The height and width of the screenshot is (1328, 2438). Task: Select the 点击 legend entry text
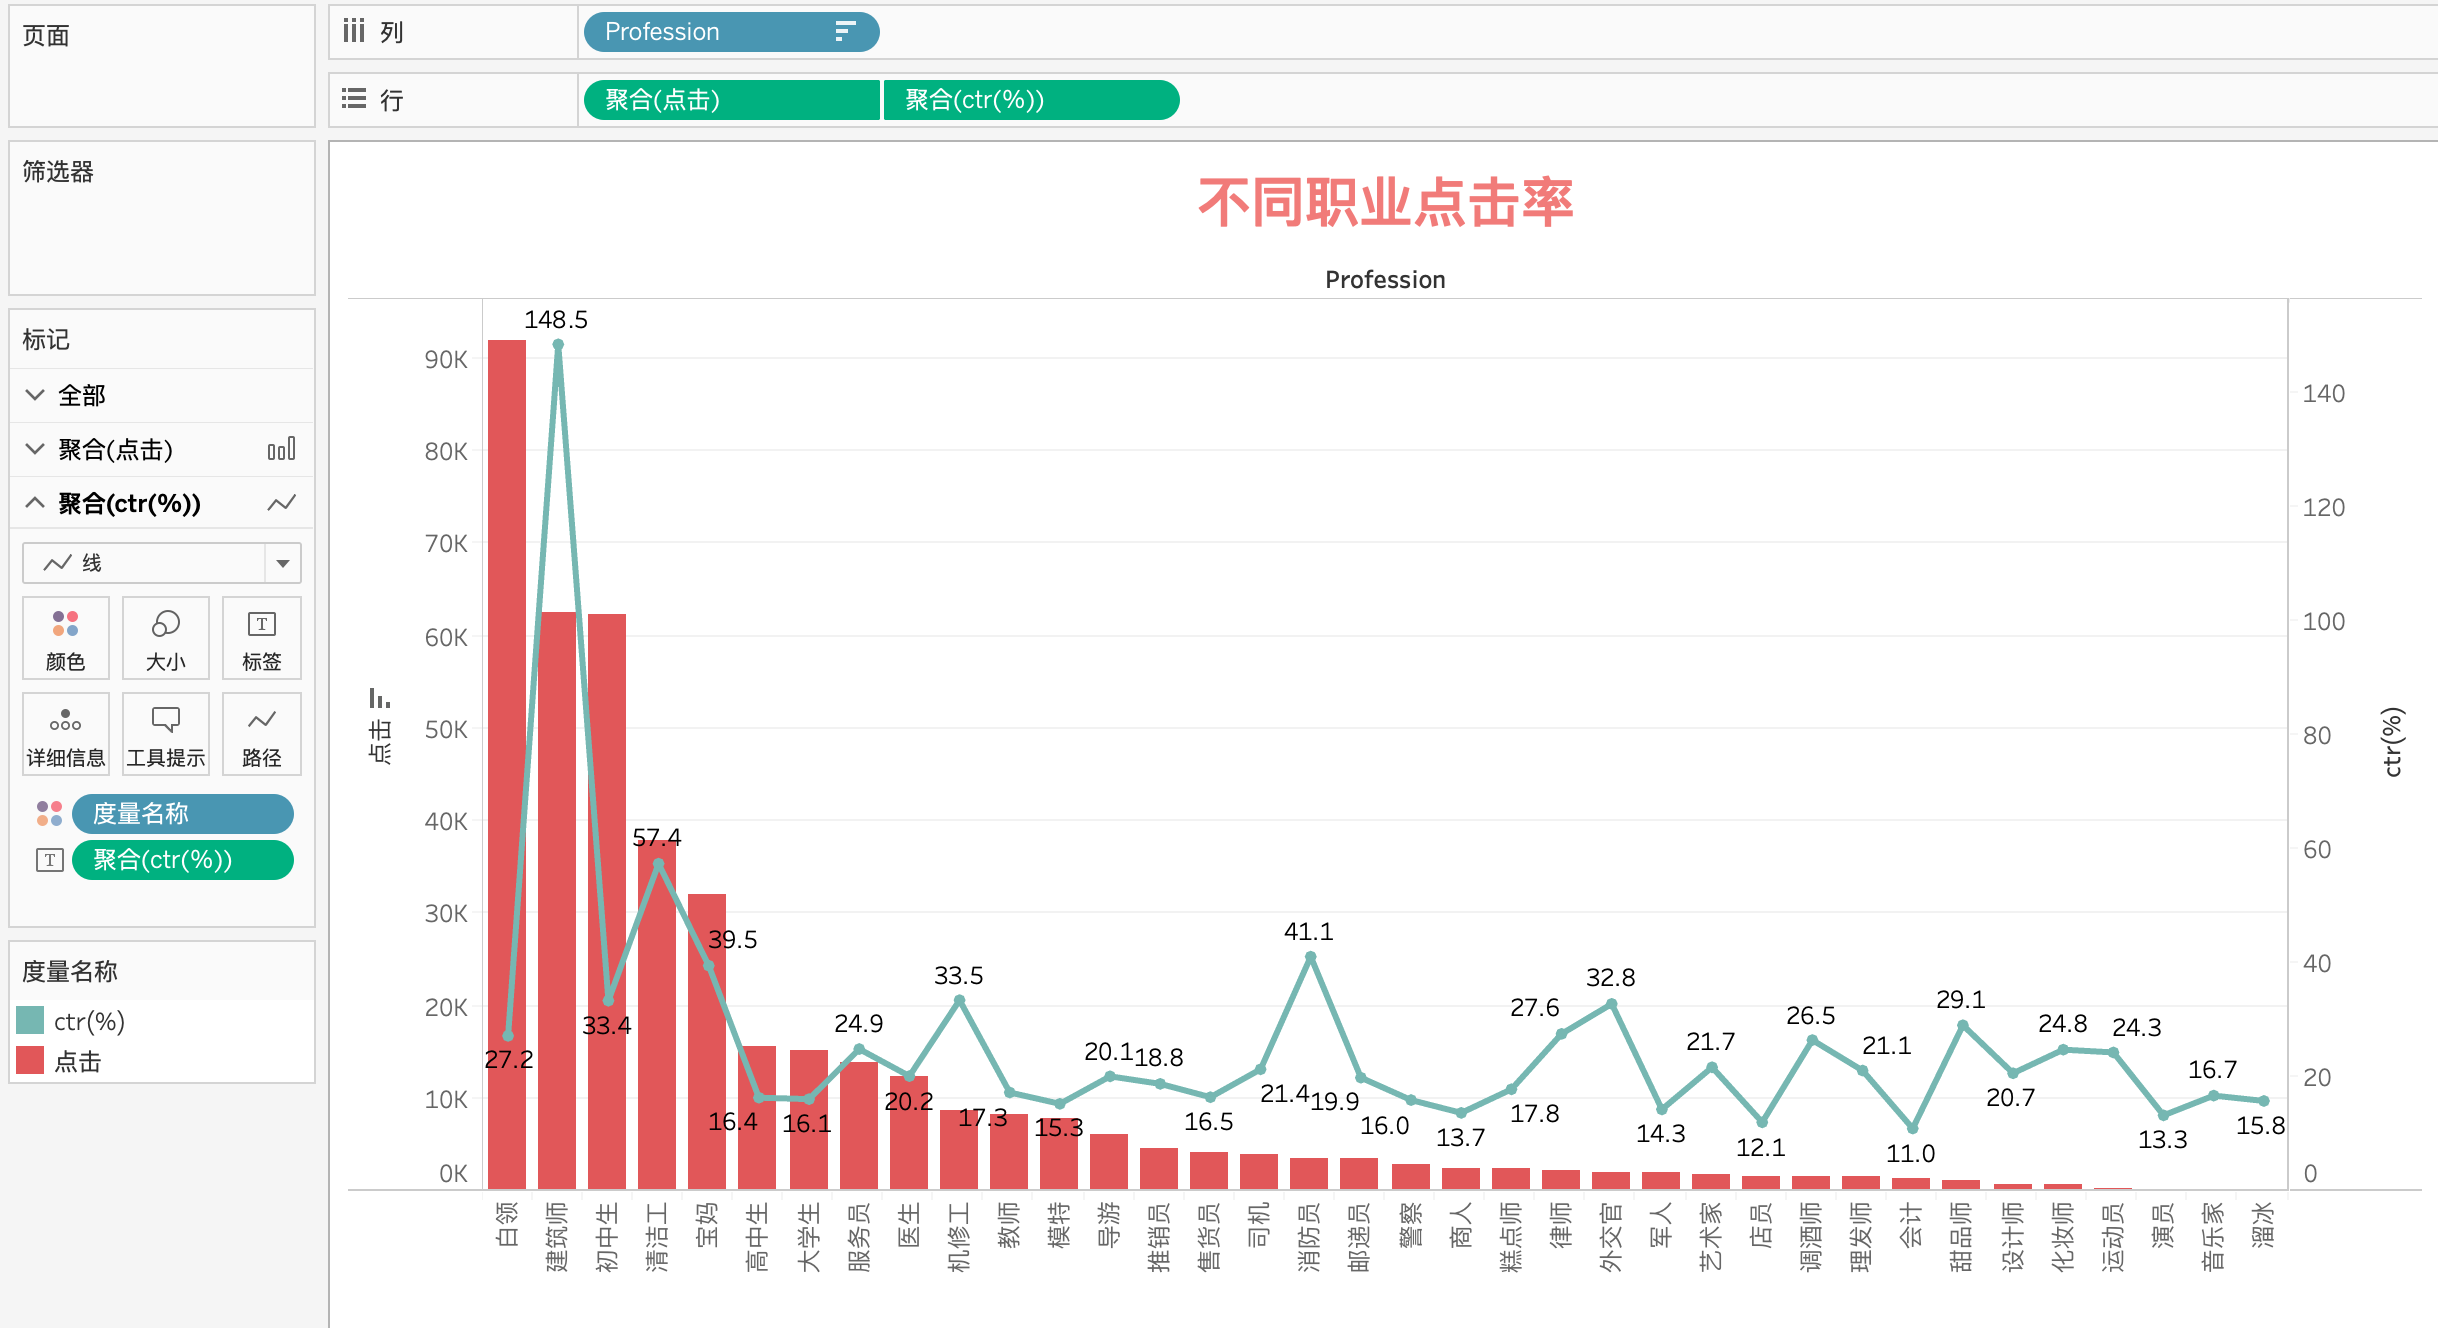(x=78, y=1061)
